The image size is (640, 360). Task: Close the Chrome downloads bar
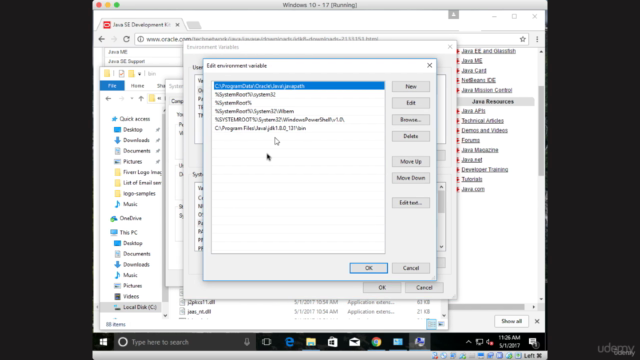pos(537,321)
